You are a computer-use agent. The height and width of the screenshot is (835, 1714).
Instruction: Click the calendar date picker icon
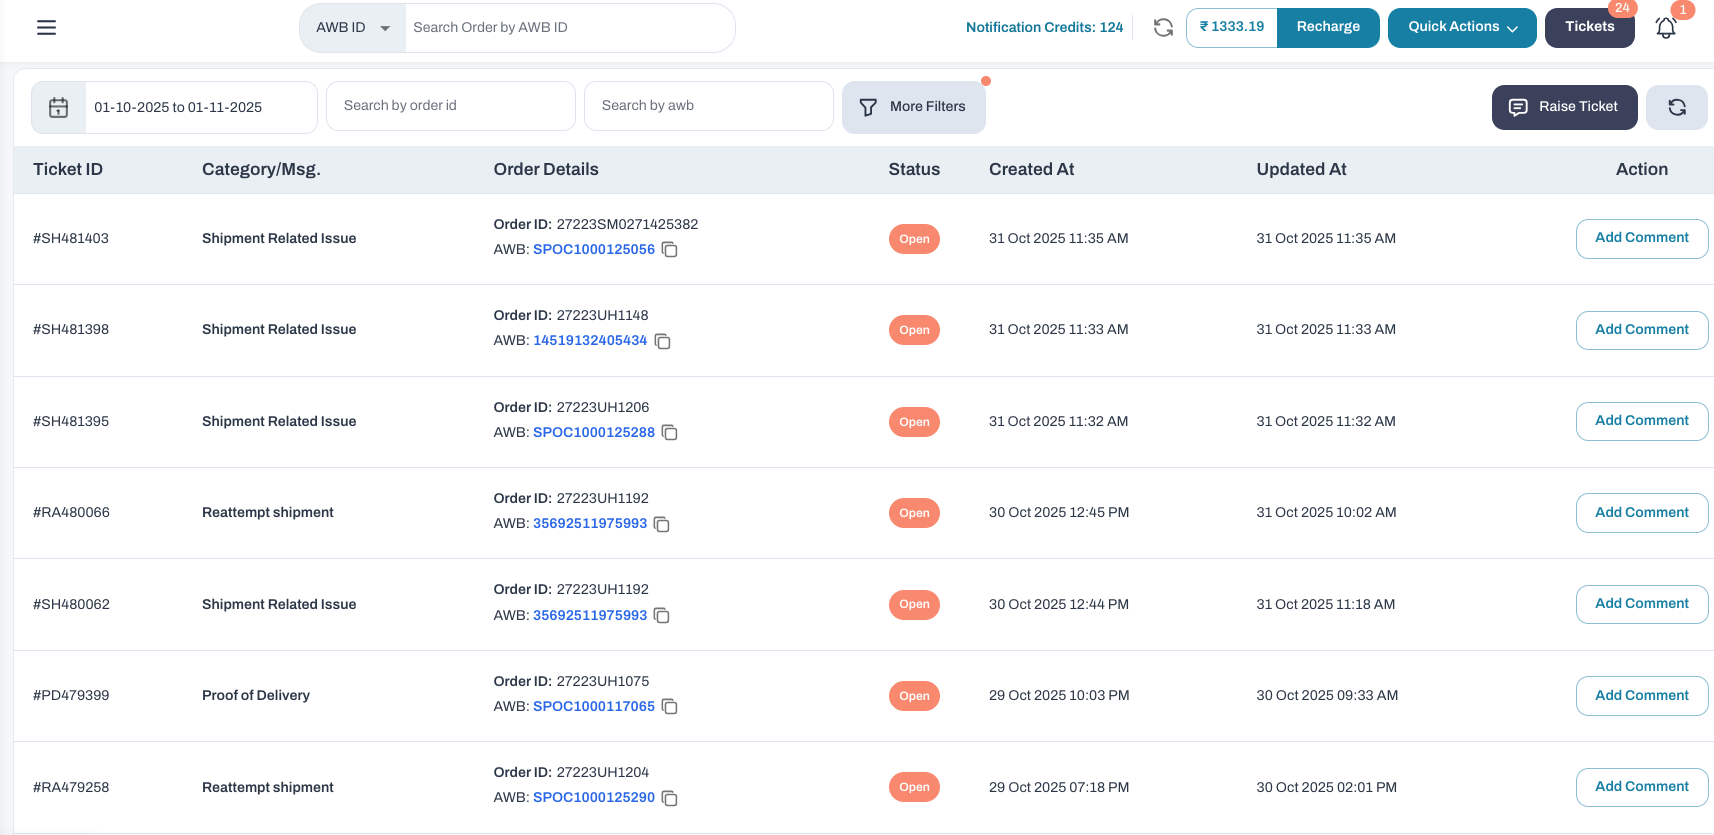point(59,108)
